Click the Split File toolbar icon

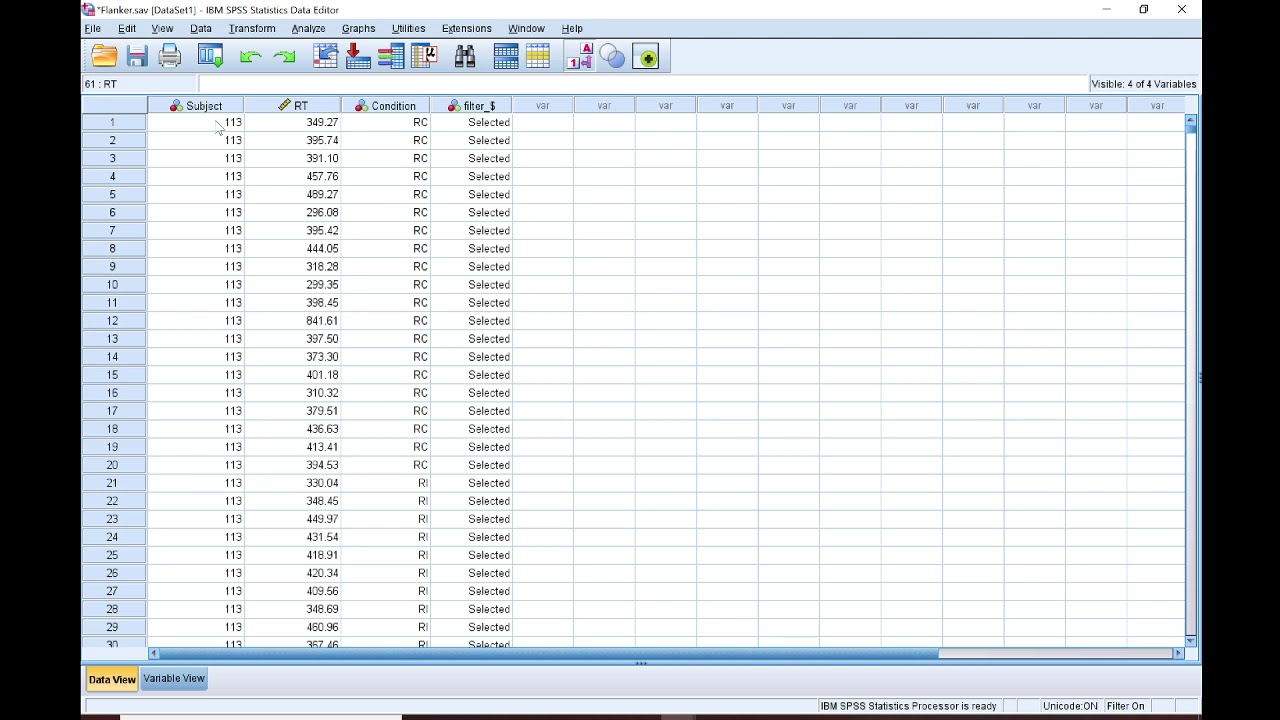pyautogui.click(x=505, y=57)
